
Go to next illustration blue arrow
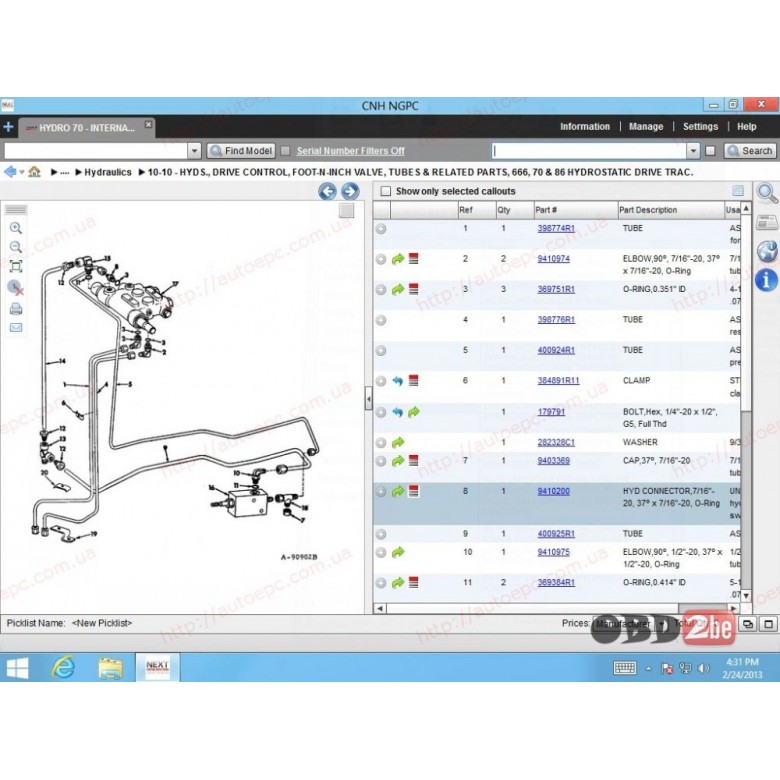(x=350, y=192)
